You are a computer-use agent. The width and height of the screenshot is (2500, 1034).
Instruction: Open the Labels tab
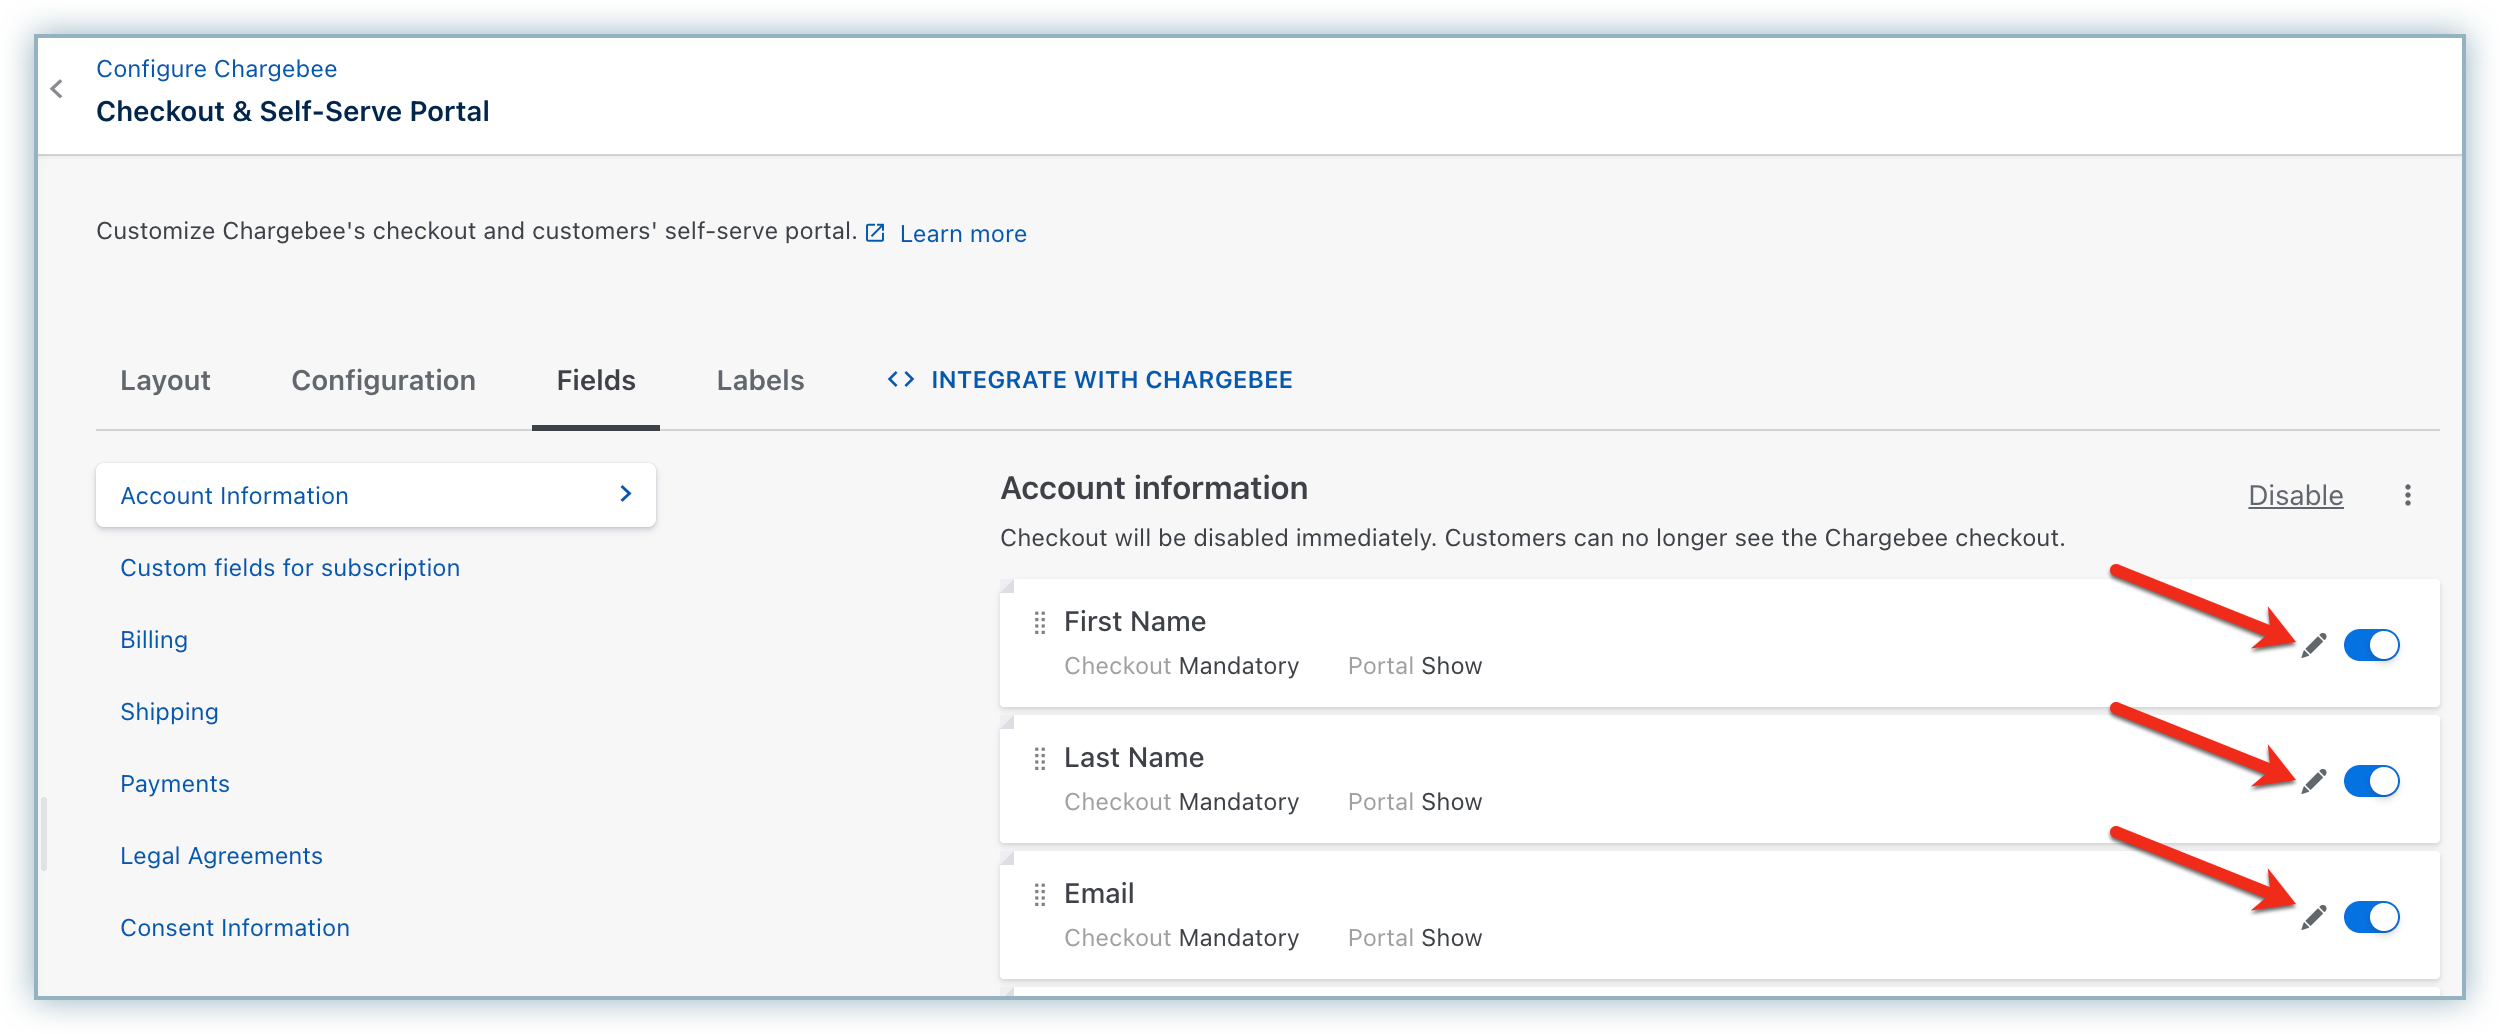click(760, 381)
